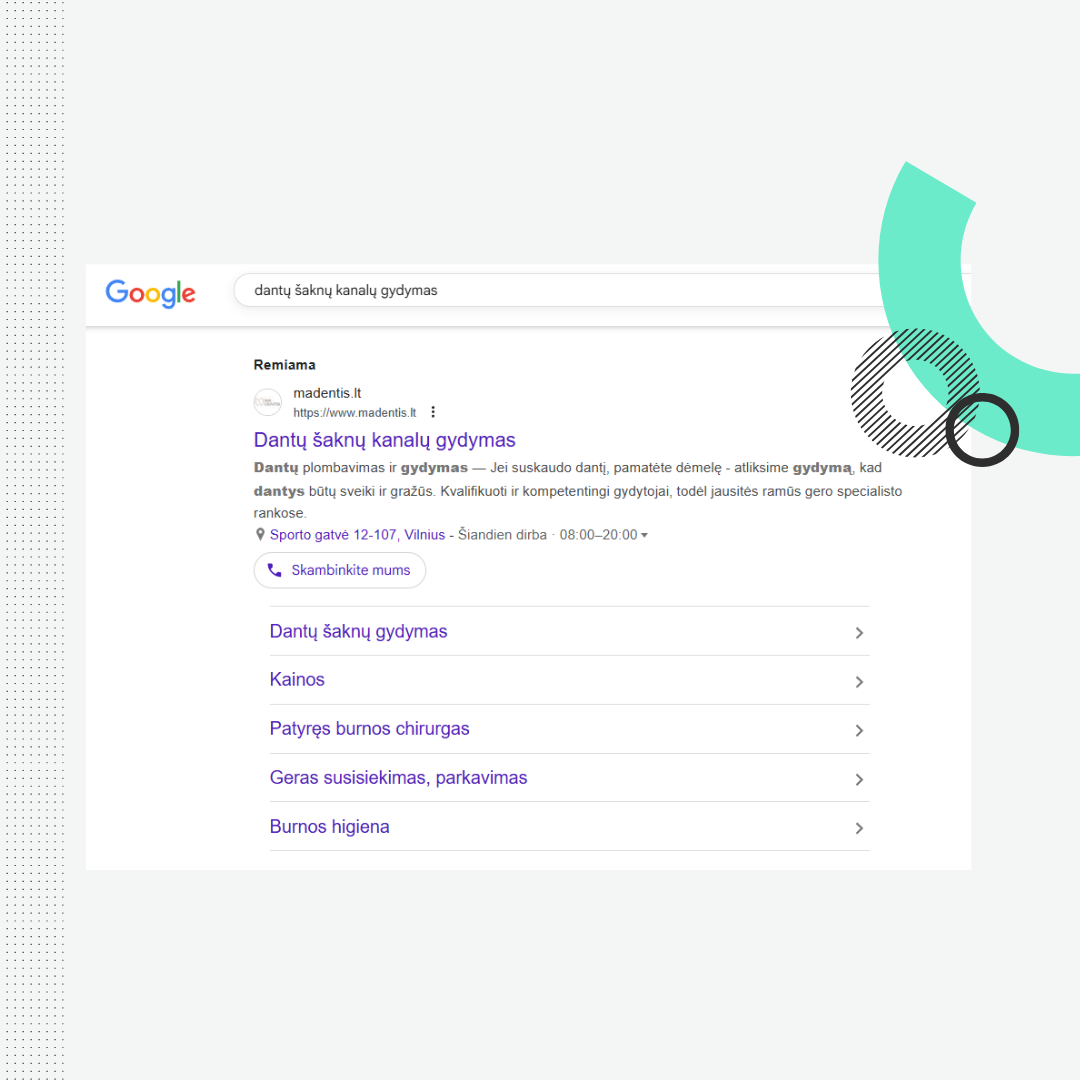
Task: Click the chevron beside Dantų šaknų gydymas
Action: pyautogui.click(x=859, y=633)
